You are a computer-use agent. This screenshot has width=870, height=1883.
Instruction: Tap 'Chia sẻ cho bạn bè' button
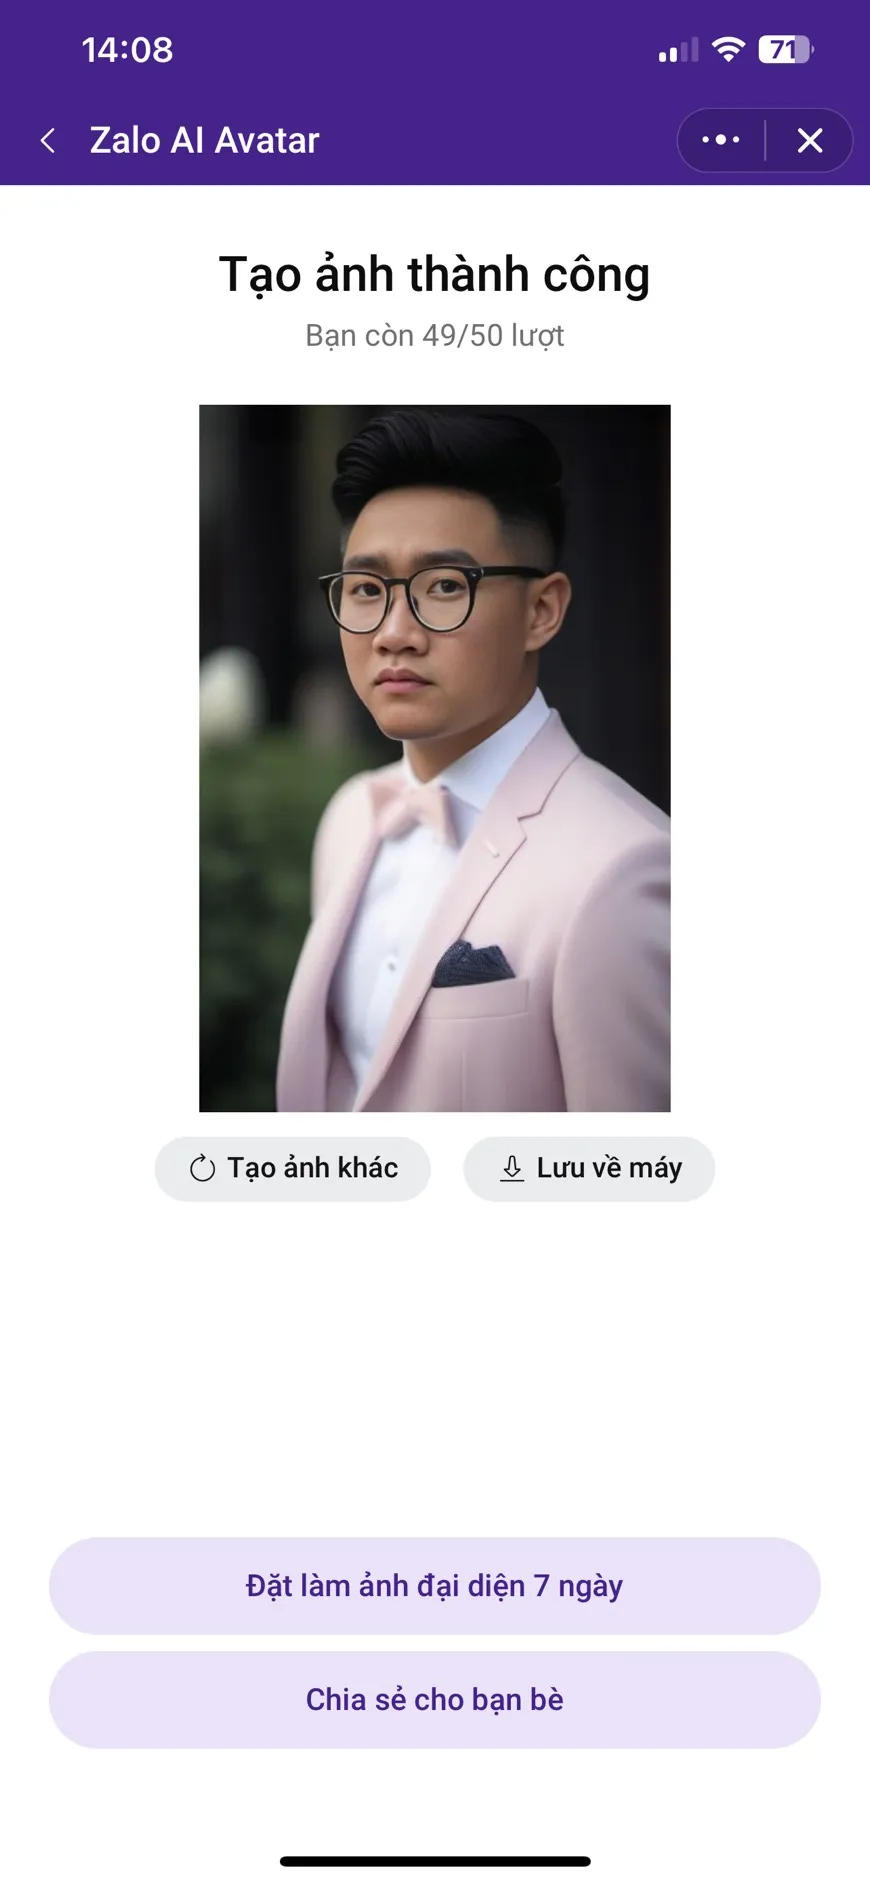(x=435, y=1700)
